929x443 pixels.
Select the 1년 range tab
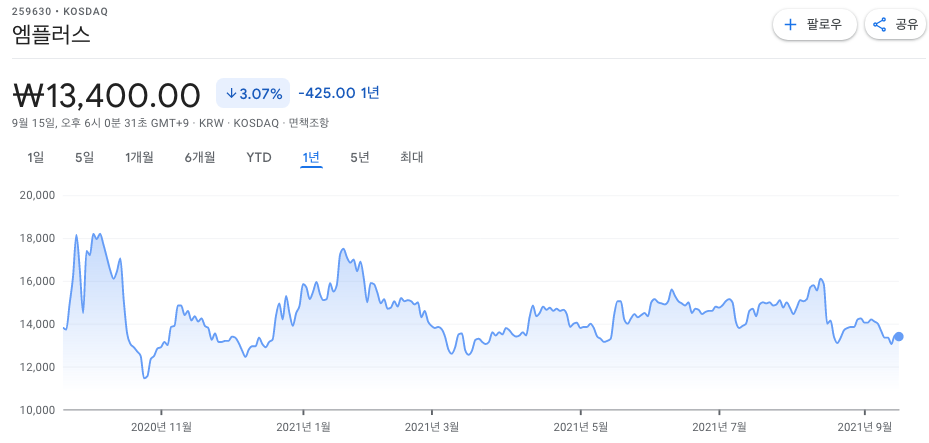[x=311, y=158]
